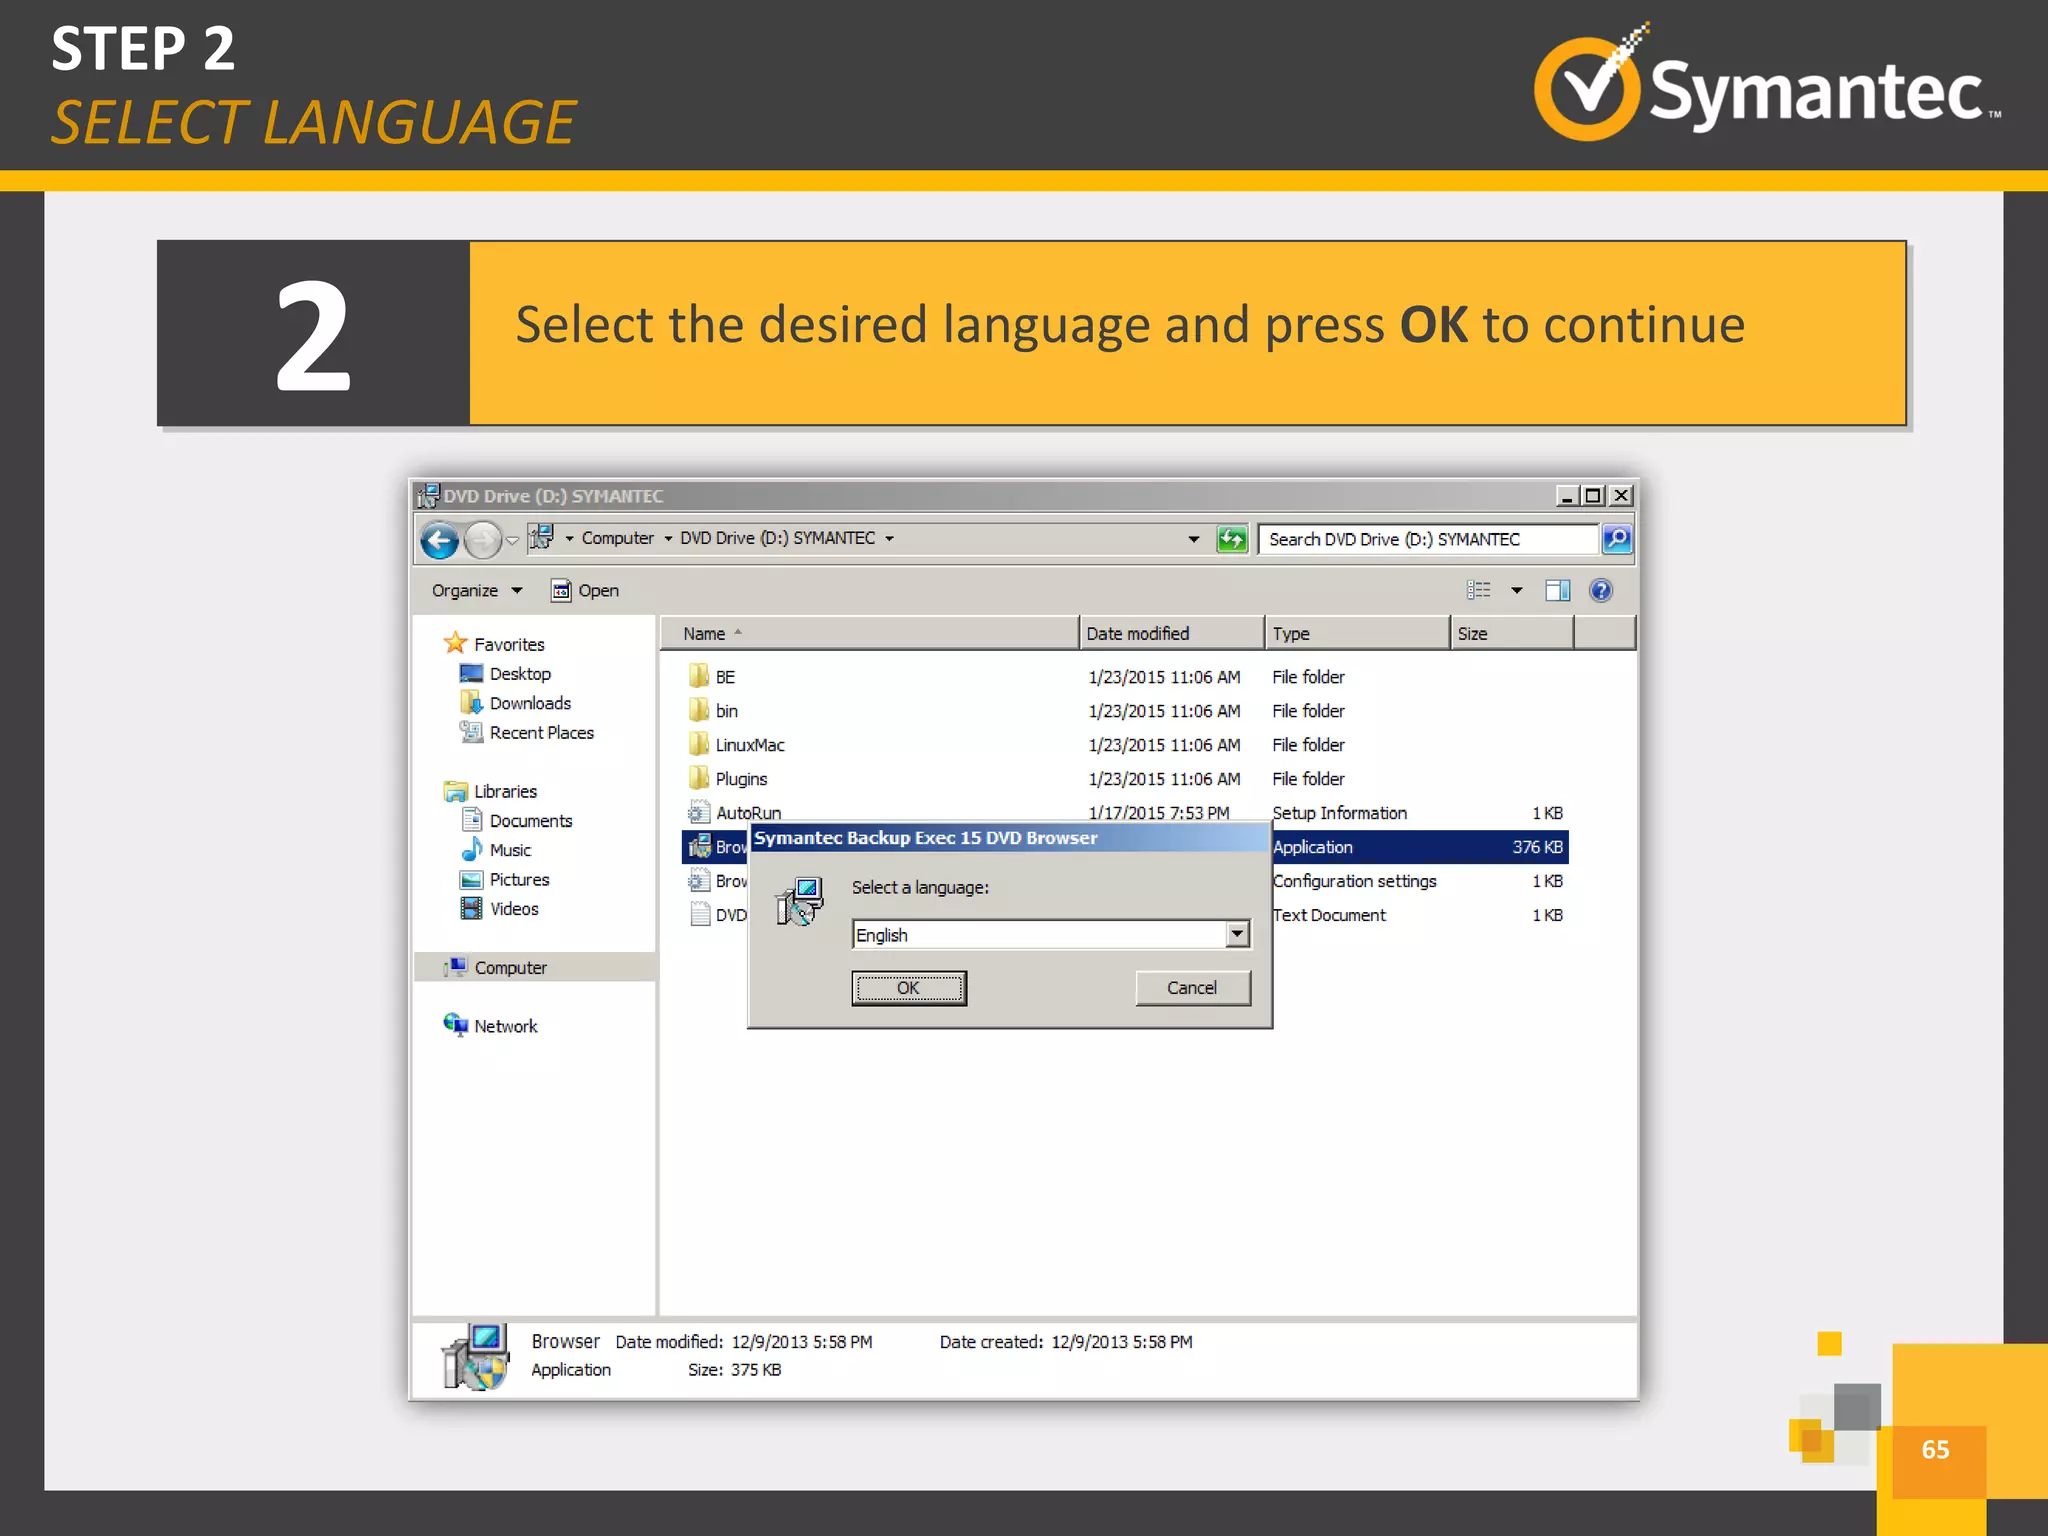This screenshot has height=1536, width=2048.
Task: Open the dropdown arrow after SYMANTEC breadcrumb
Action: click(889, 538)
